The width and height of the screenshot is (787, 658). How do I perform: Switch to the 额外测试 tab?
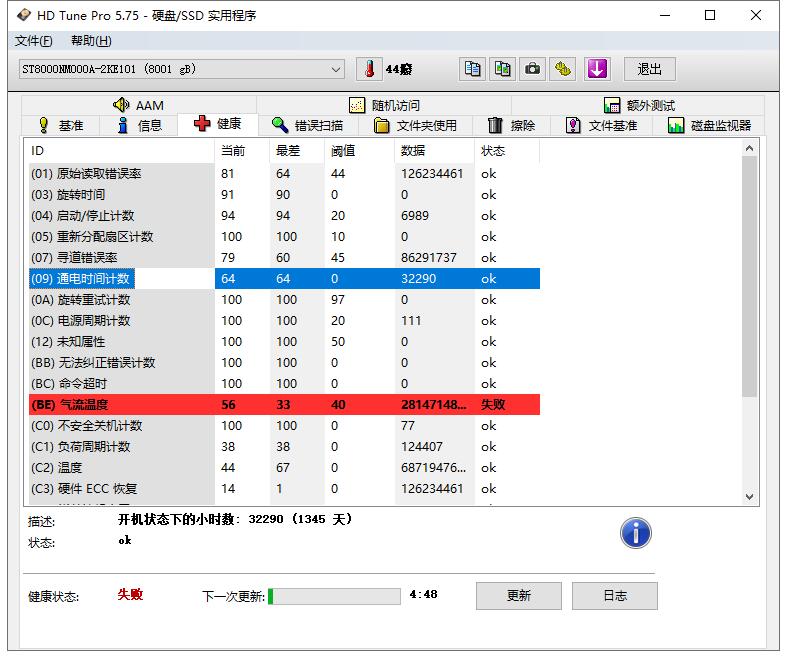[639, 105]
